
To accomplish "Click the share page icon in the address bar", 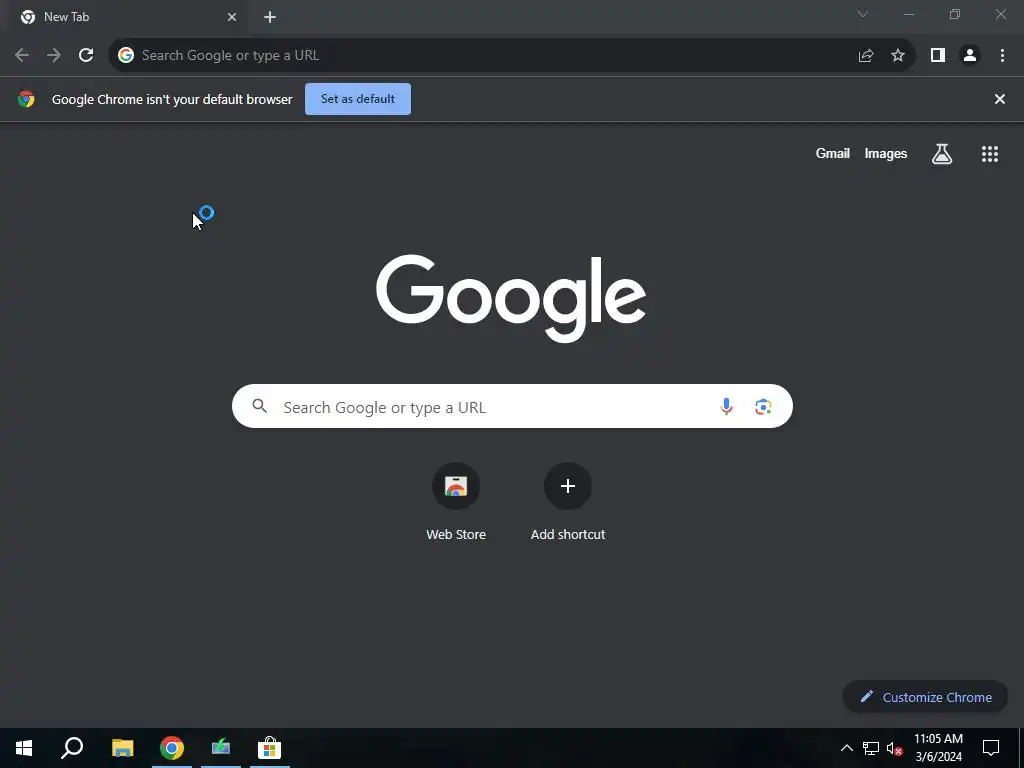I will click(x=866, y=56).
